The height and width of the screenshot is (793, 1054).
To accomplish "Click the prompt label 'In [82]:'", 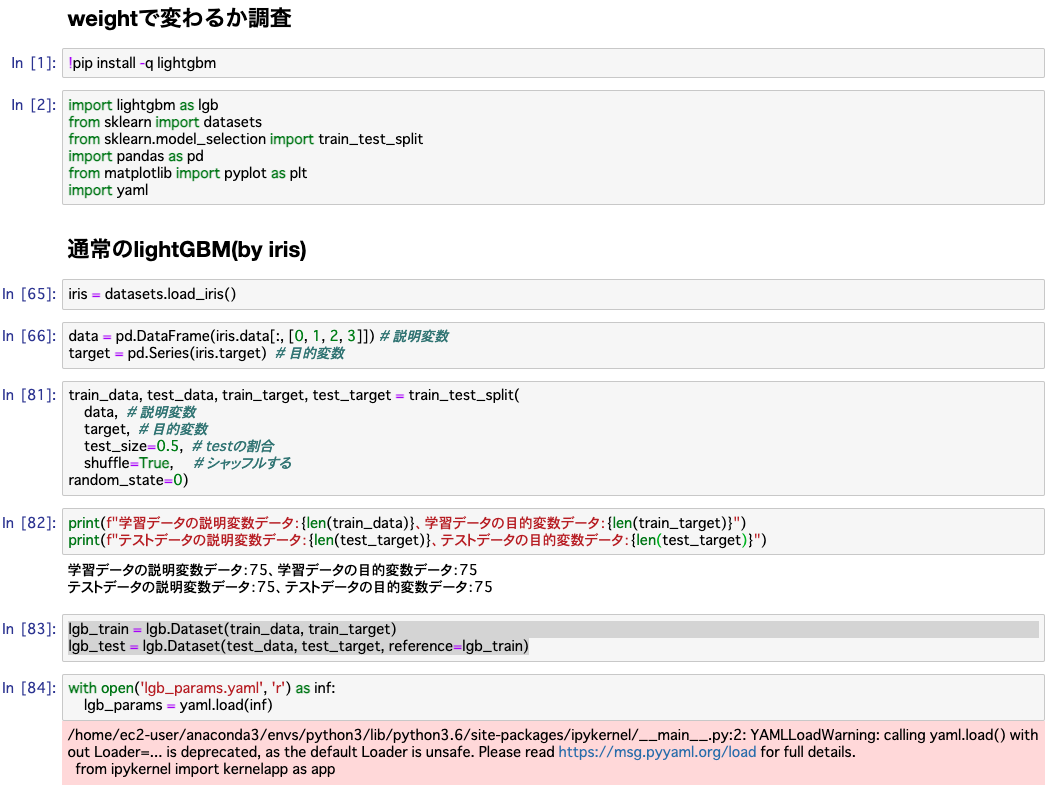I will (30, 522).
